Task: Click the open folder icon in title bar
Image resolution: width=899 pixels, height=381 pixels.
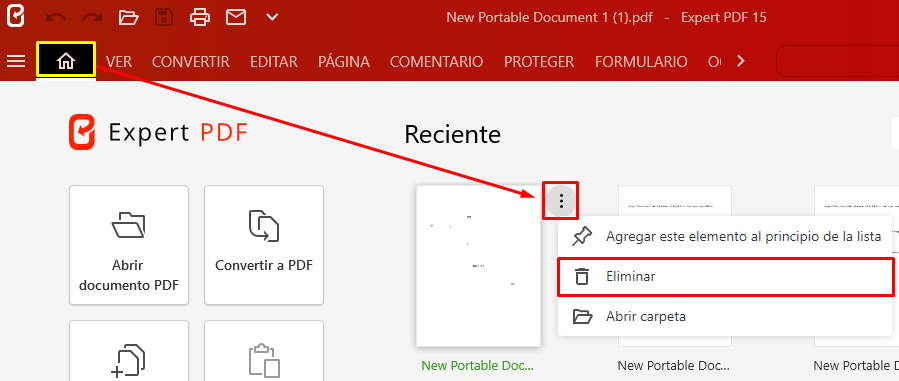Action: point(128,18)
